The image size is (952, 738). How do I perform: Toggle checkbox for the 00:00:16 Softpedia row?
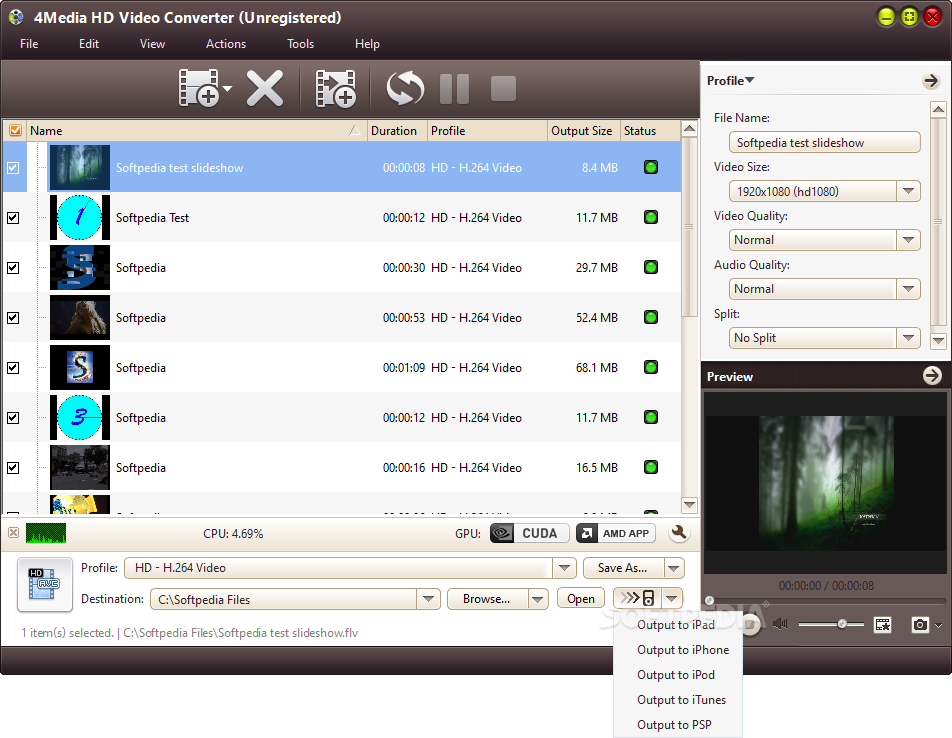click(13, 468)
